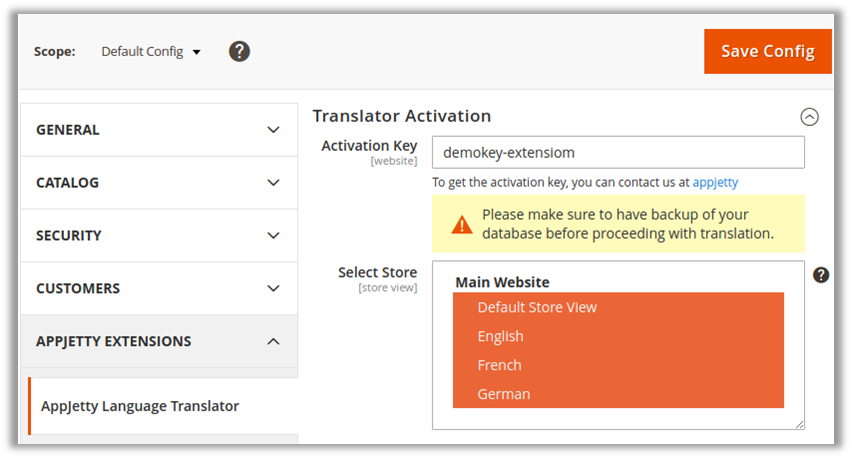This screenshot has width=852, height=458.
Task: Open the Default Config scope dropdown
Action: coord(151,52)
